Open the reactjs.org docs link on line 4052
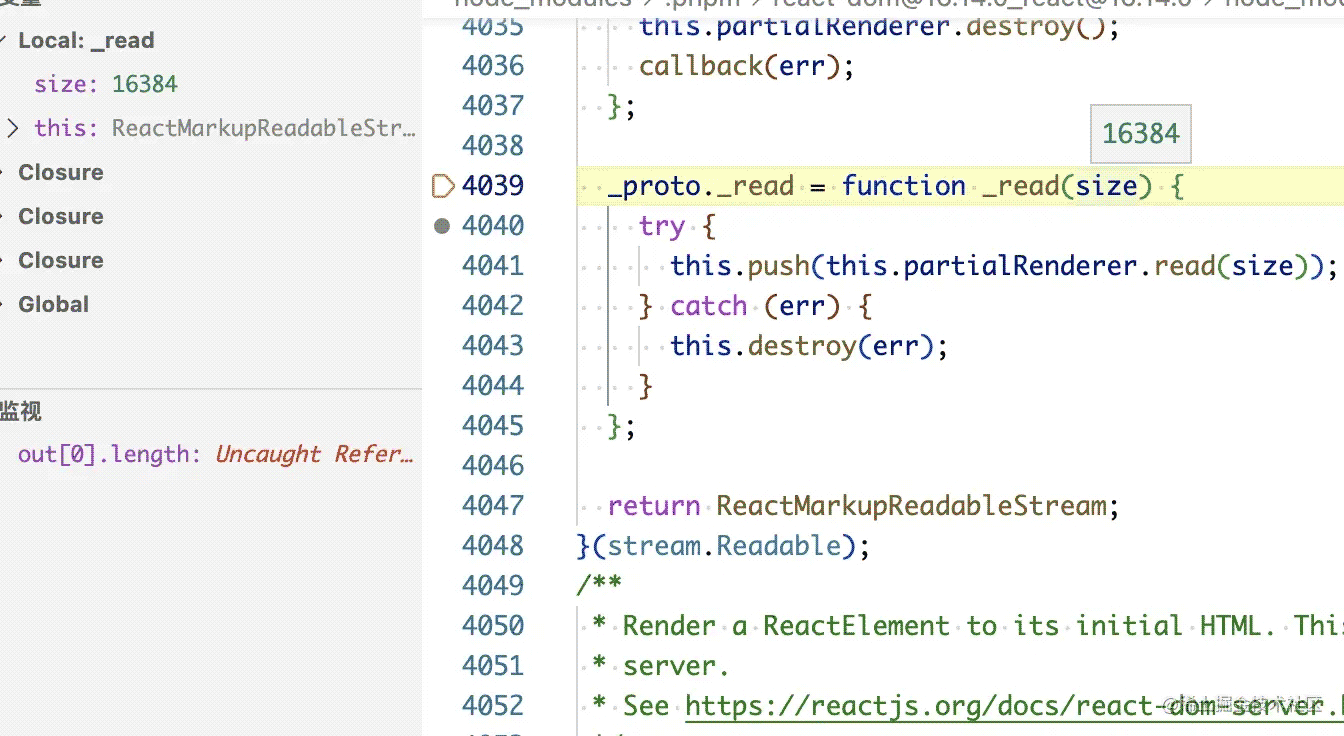Image resolution: width=1344 pixels, height=736 pixels. (1014, 706)
